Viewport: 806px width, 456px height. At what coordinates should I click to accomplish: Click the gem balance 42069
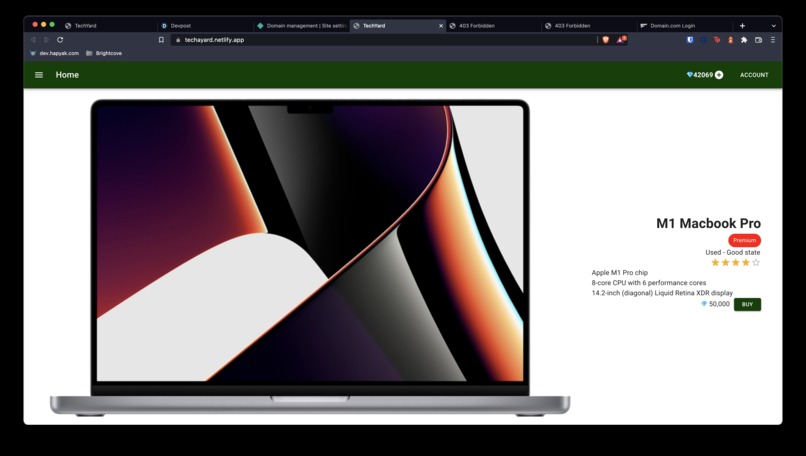[700, 75]
